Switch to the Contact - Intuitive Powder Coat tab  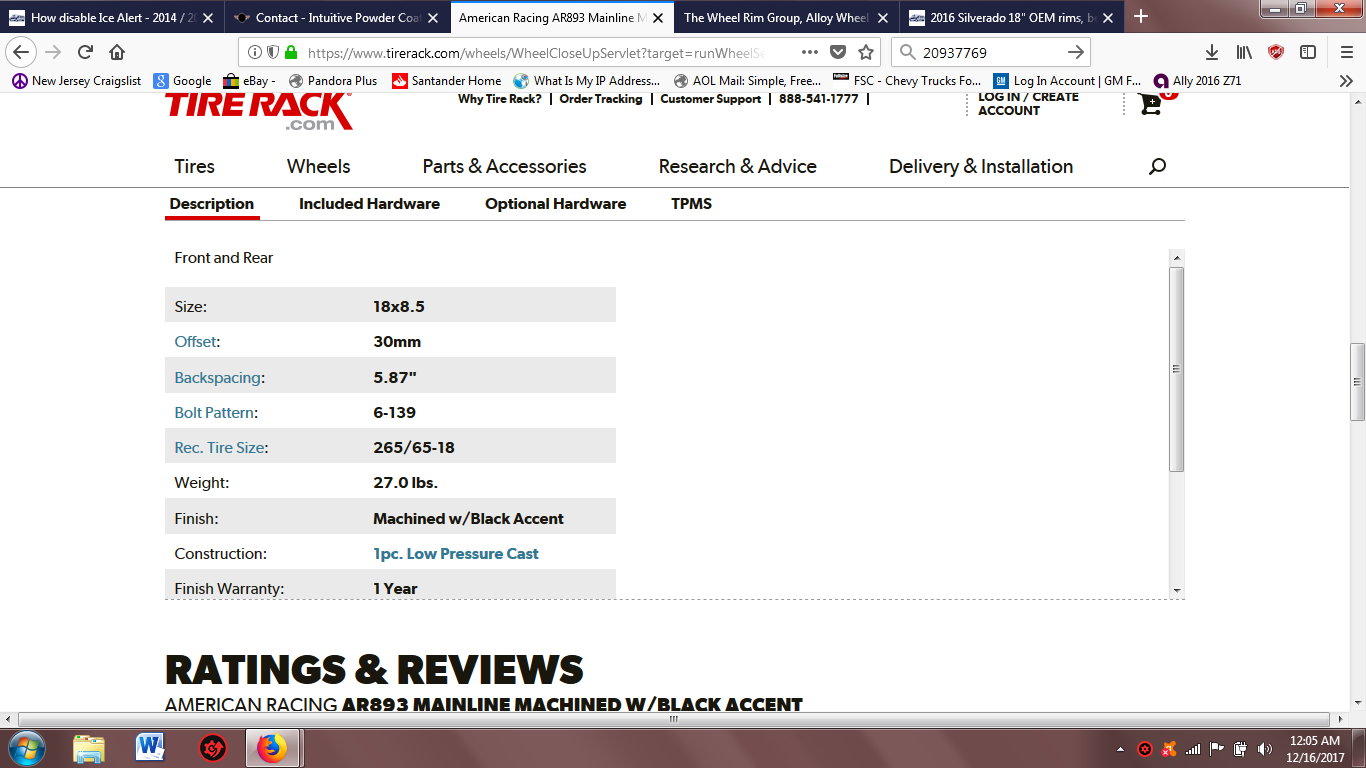336,17
